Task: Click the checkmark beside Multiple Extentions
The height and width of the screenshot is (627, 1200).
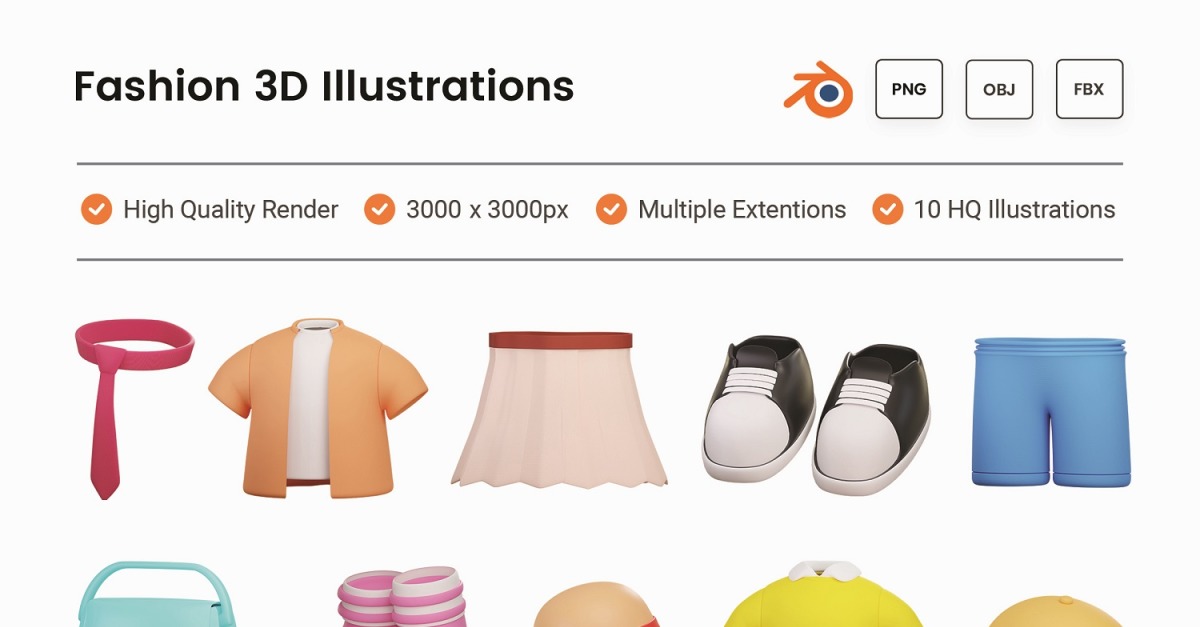Action: pyautogui.click(x=611, y=210)
